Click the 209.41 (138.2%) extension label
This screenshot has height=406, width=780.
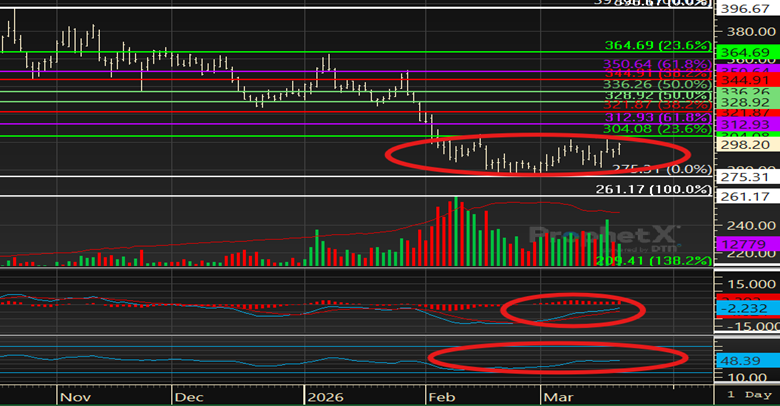coord(654,261)
